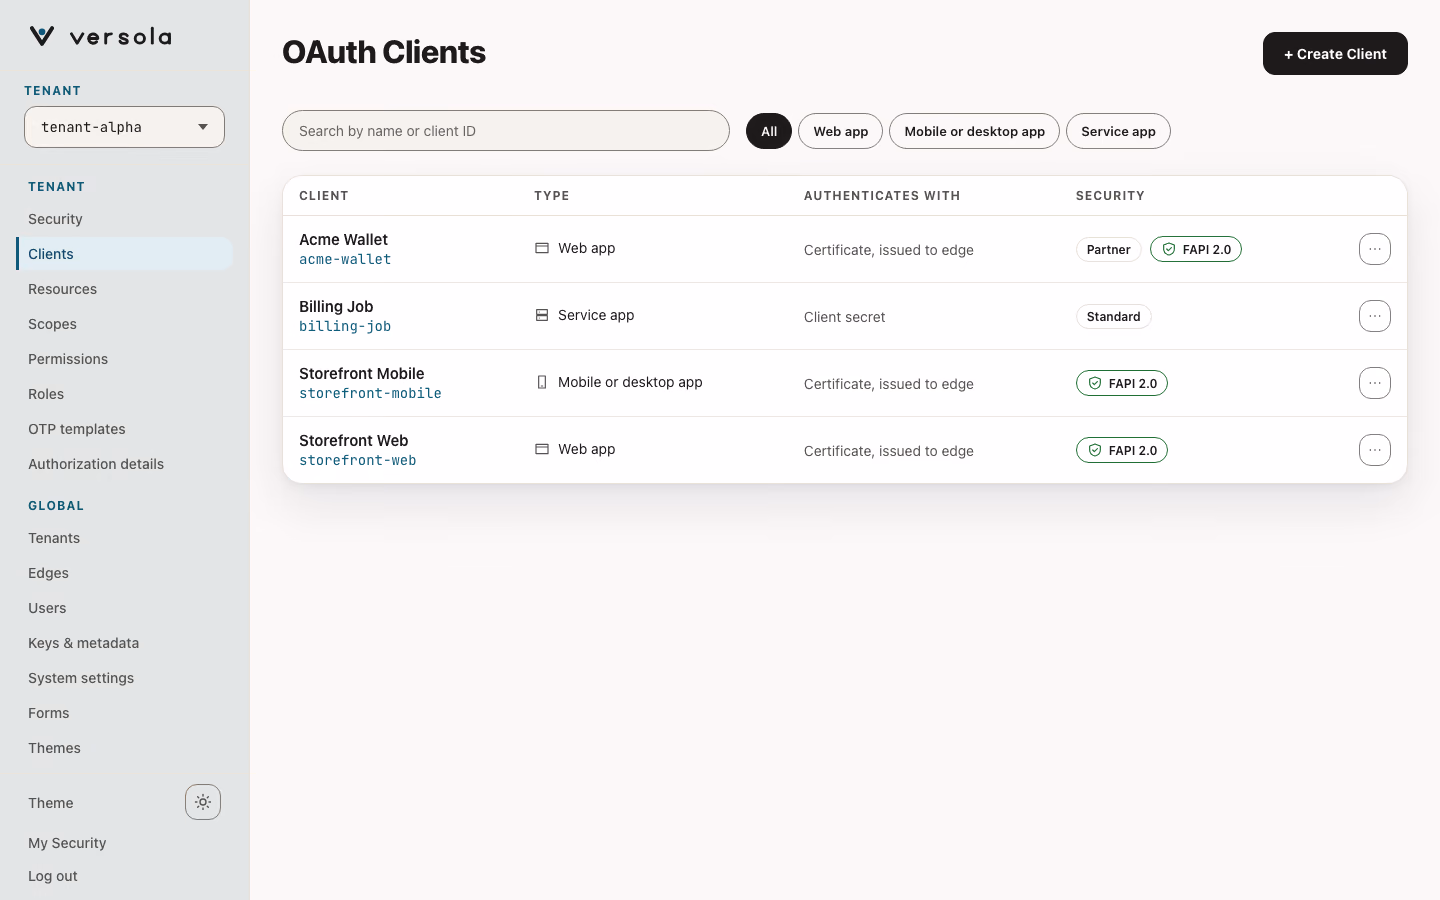Click the mobile device icon in Storefront Mobile row

[x=542, y=382]
